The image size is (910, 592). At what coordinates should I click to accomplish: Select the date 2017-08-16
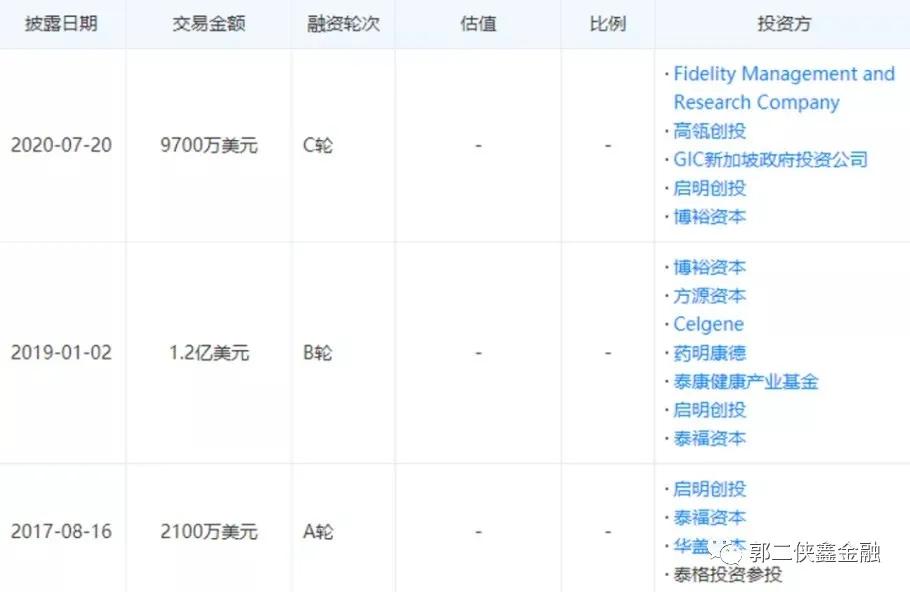tap(62, 531)
